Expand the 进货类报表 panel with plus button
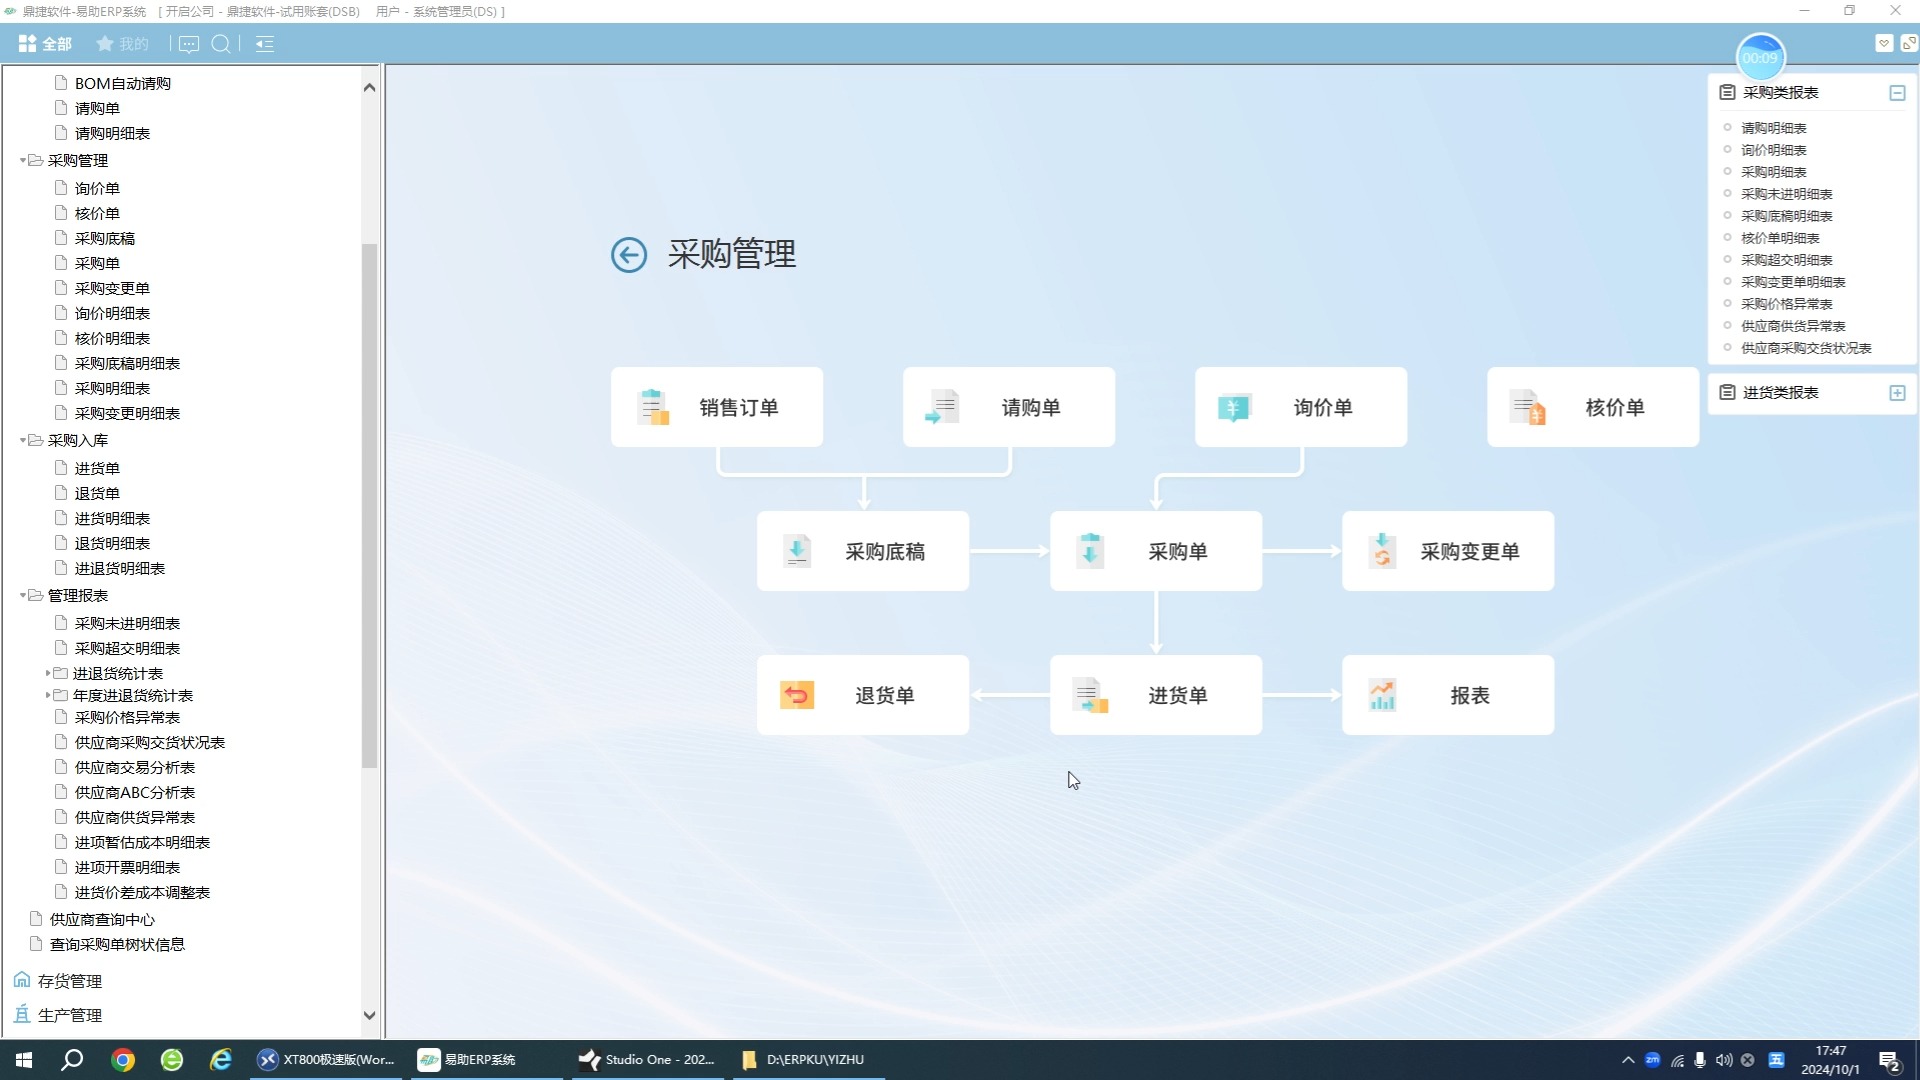Viewport: 1920px width, 1080px height. (1898, 392)
